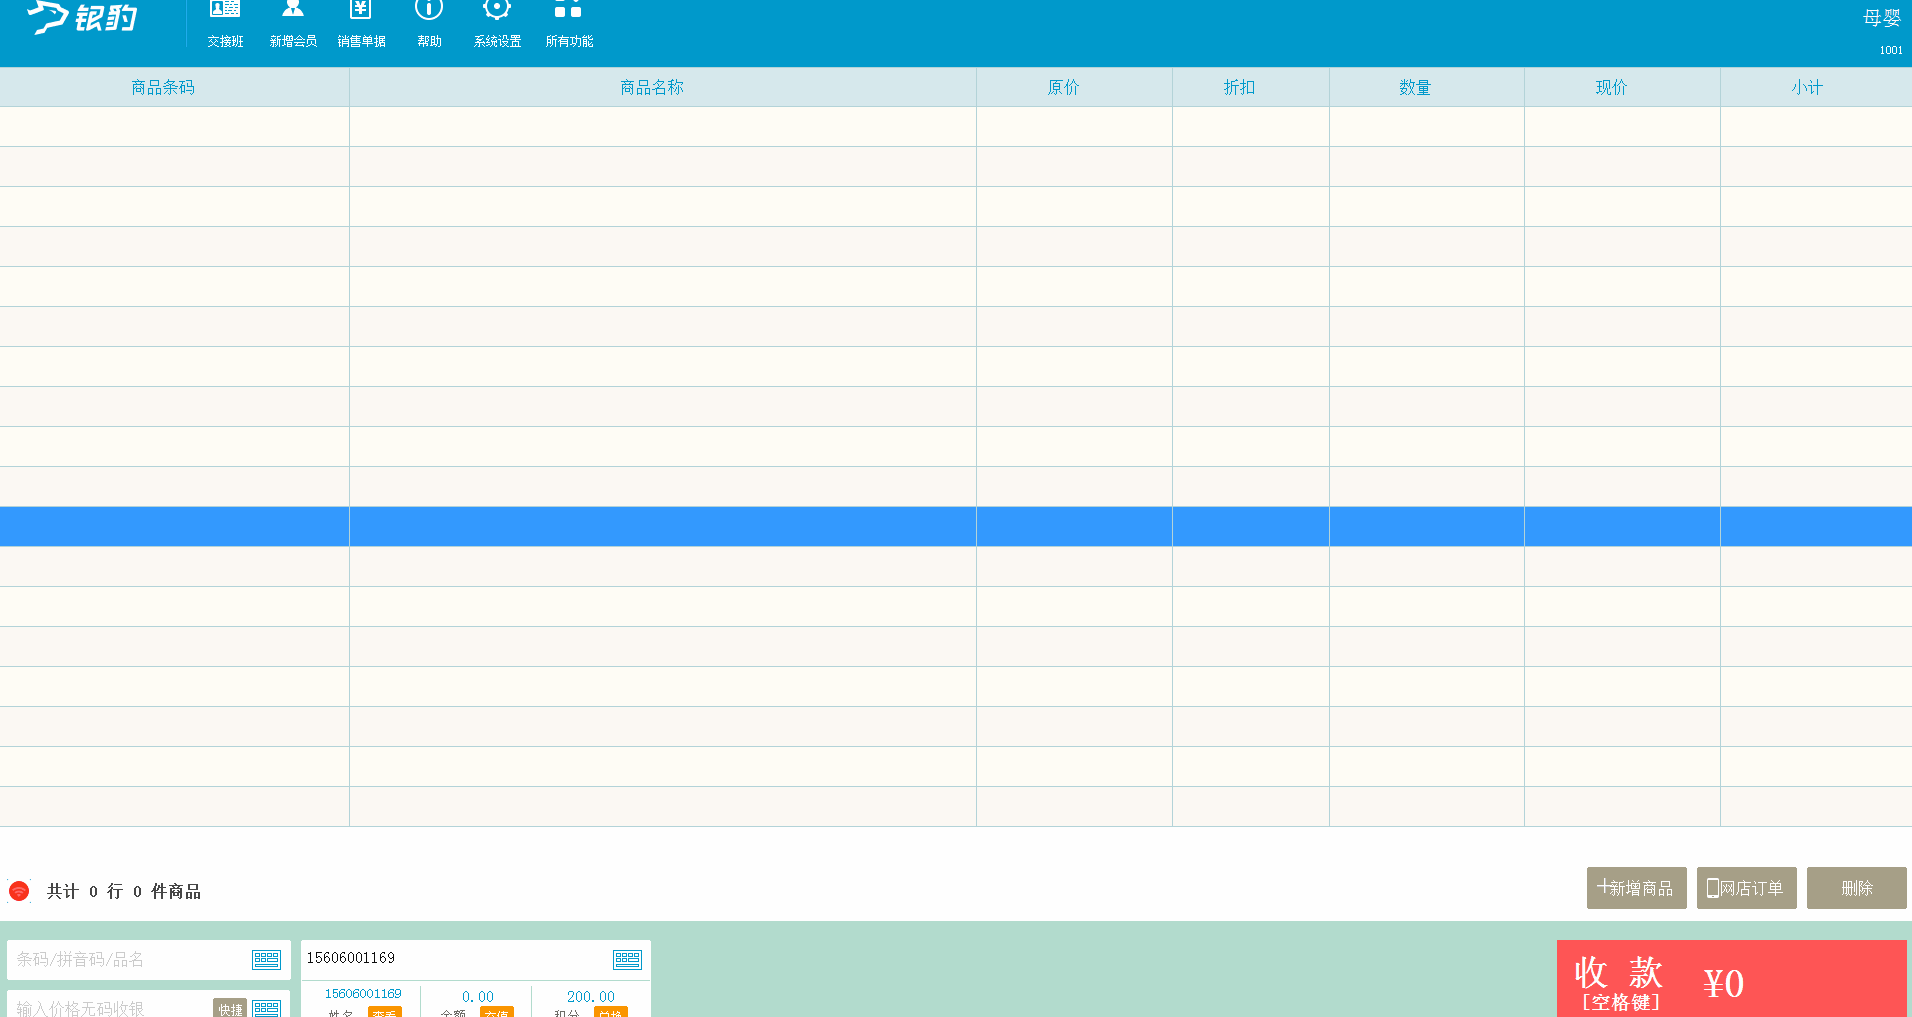Select the highlighted blue table row

(x=956, y=526)
